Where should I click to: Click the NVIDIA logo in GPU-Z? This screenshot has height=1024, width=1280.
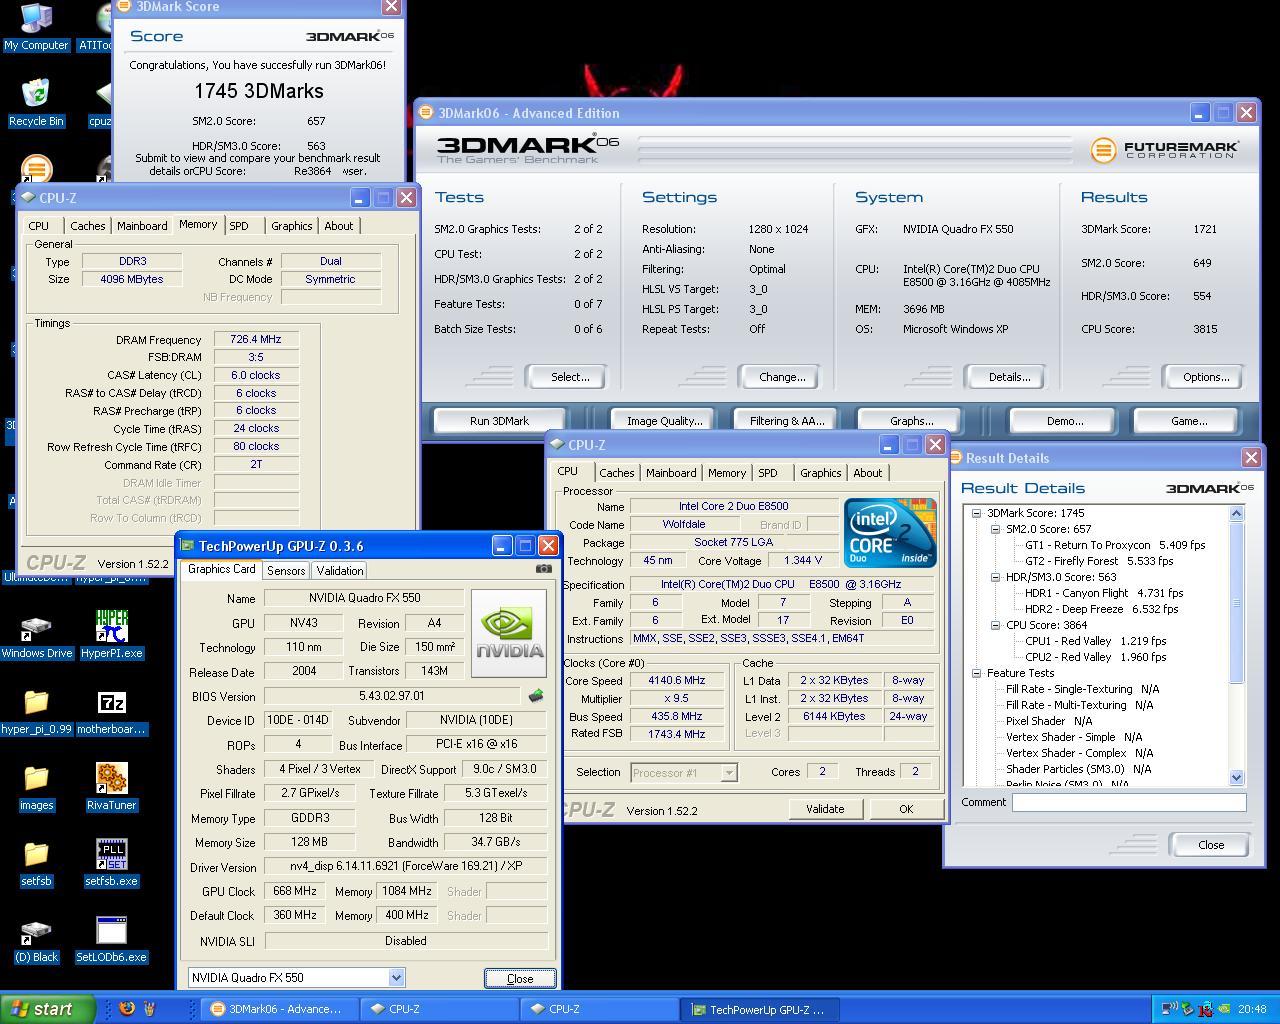[509, 633]
